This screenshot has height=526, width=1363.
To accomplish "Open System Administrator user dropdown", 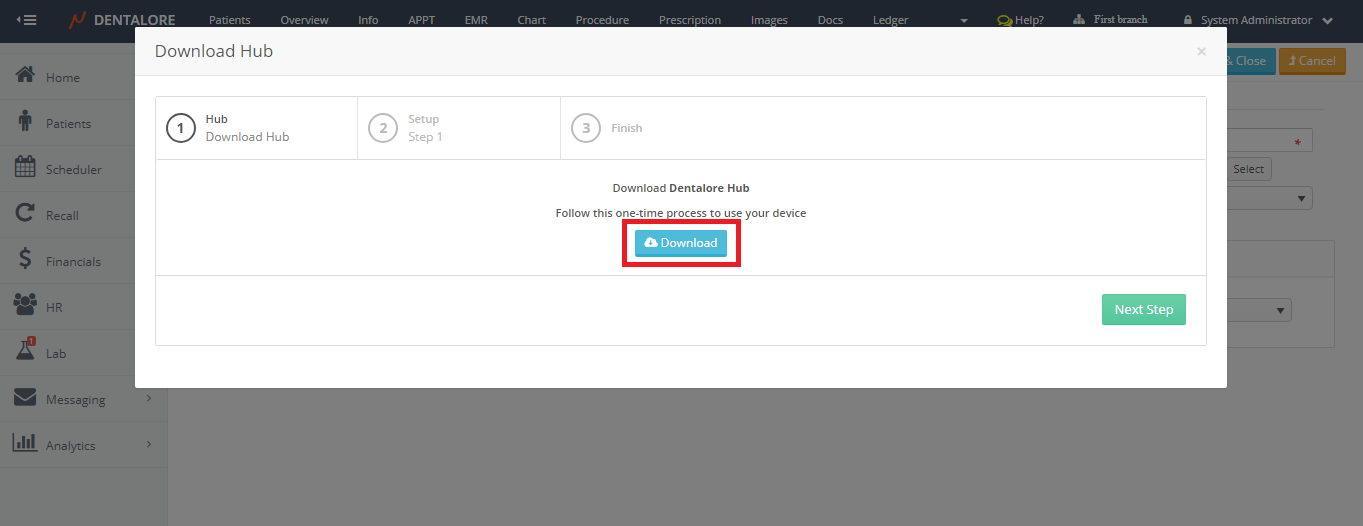I will pyautogui.click(x=1326, y=20).
